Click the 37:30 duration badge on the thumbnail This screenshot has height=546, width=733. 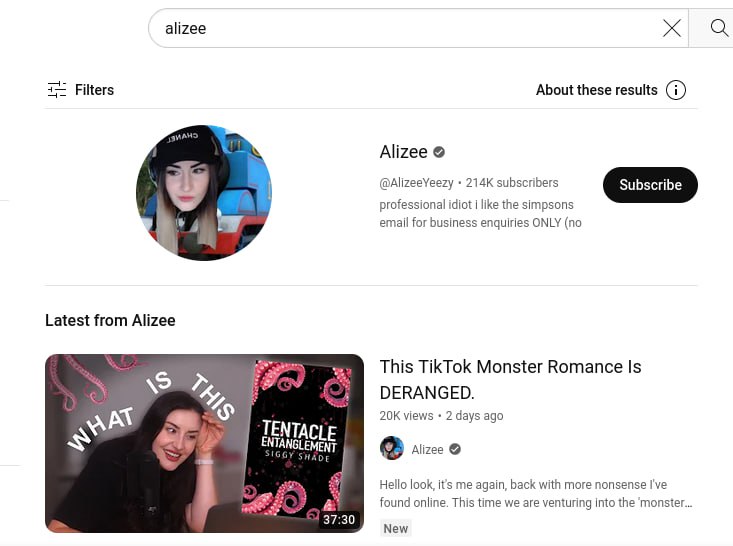point(339,519)
